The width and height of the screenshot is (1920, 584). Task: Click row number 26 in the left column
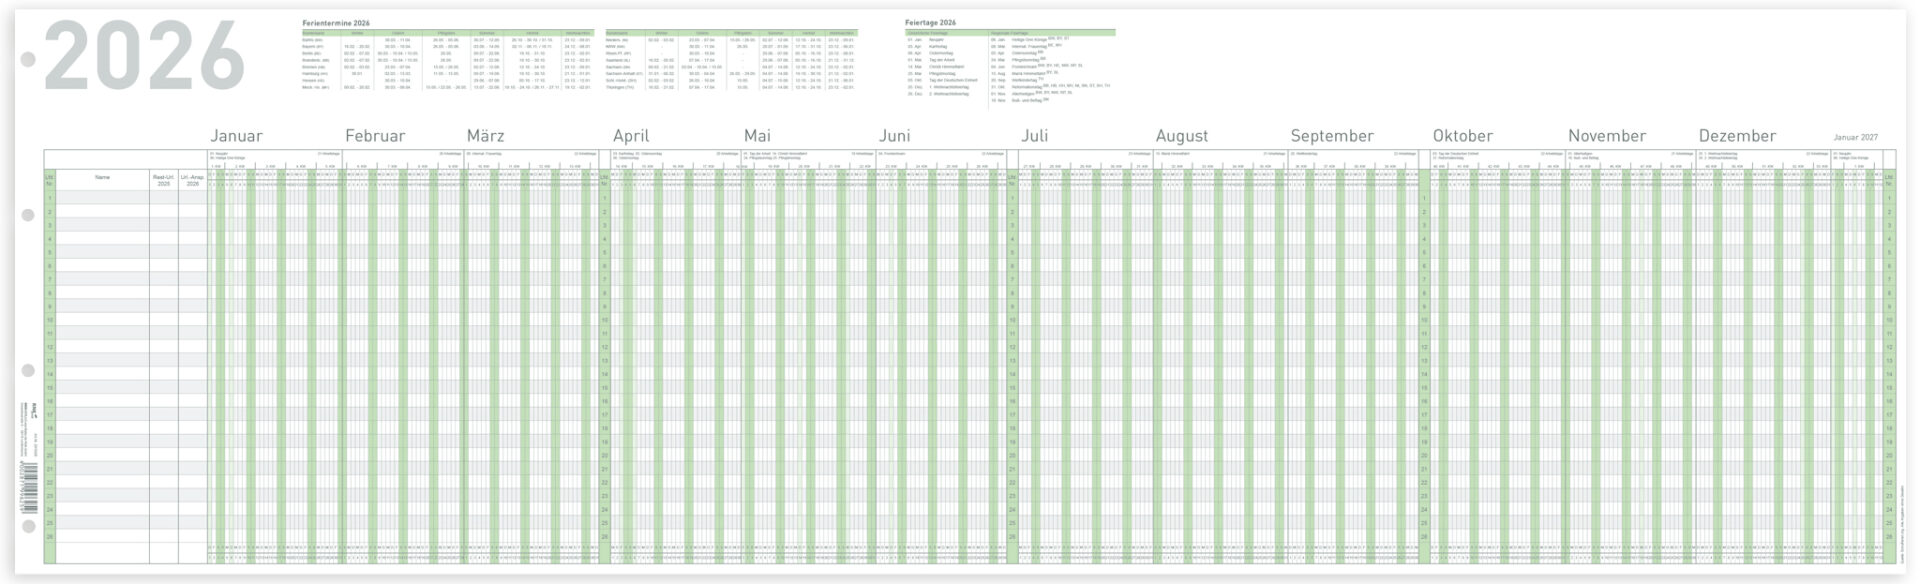49,536
